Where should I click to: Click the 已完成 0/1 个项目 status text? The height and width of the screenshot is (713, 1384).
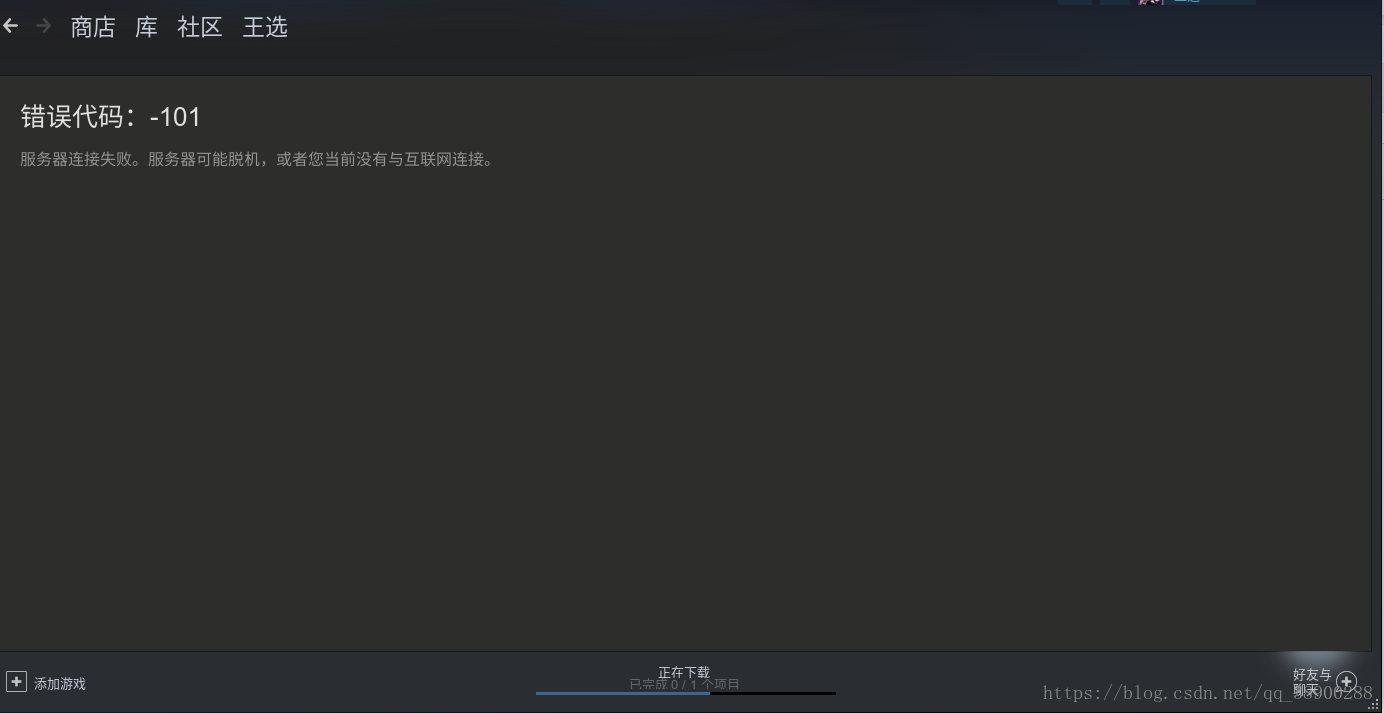coord(684,684)
